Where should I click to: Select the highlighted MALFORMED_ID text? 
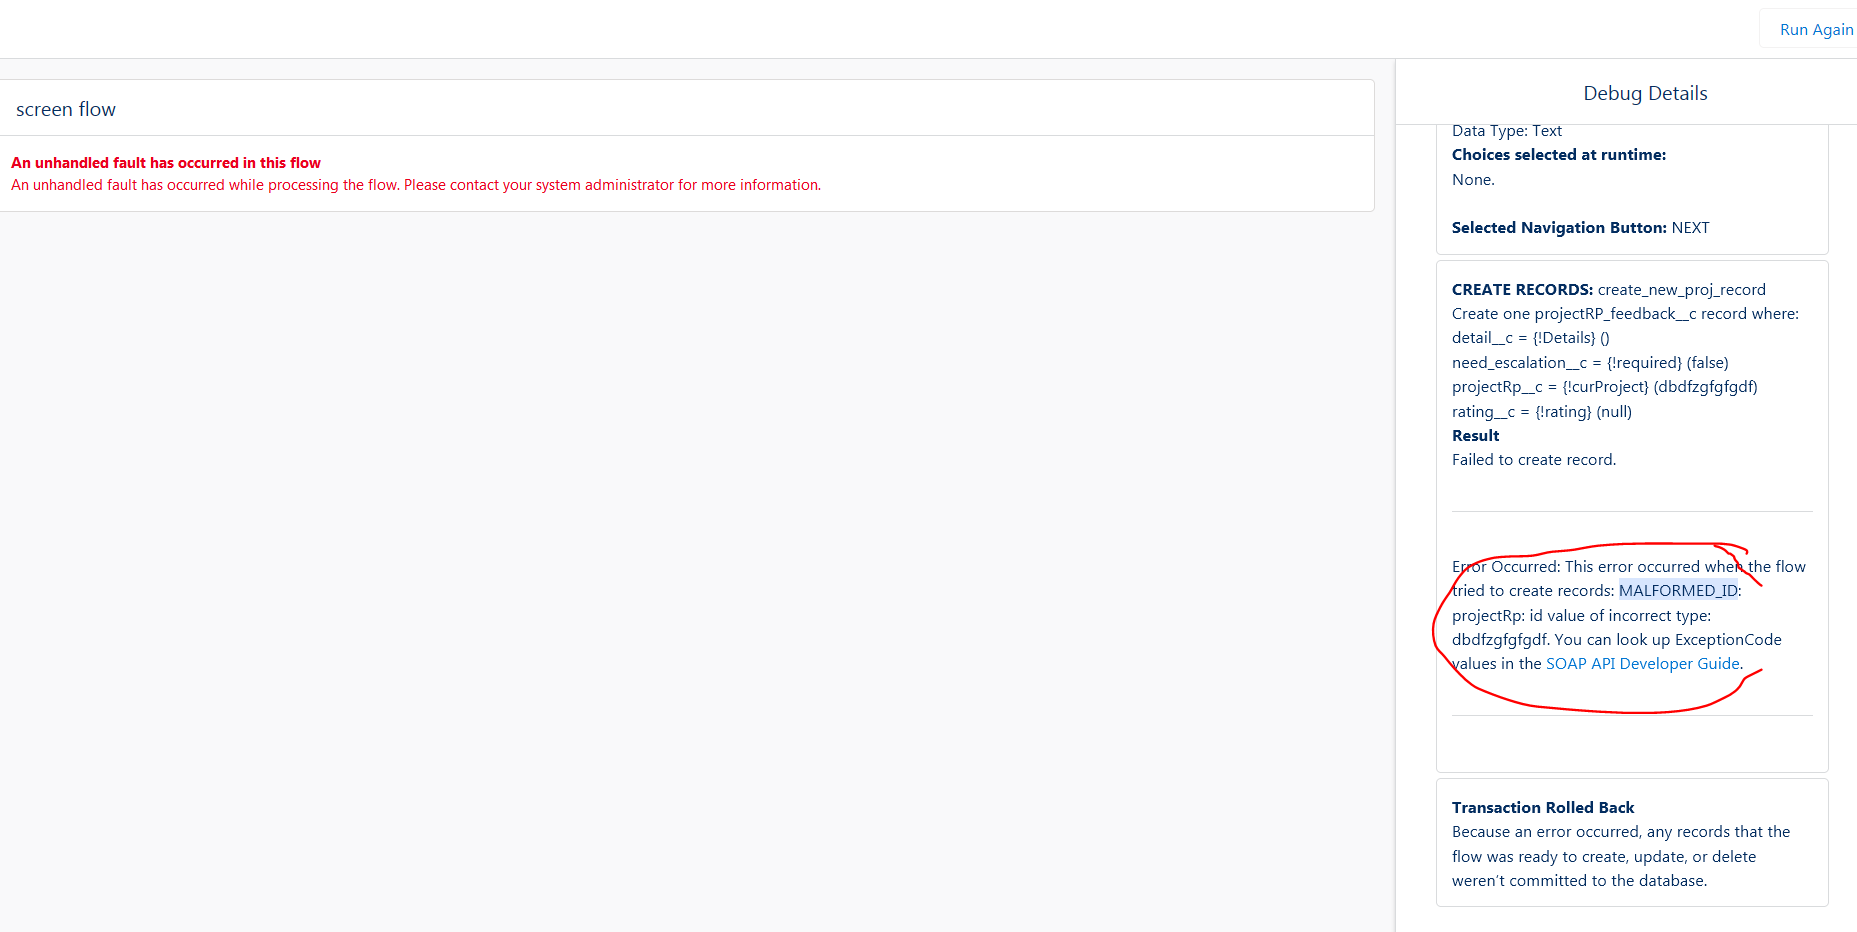click(x=1678, y=590)
